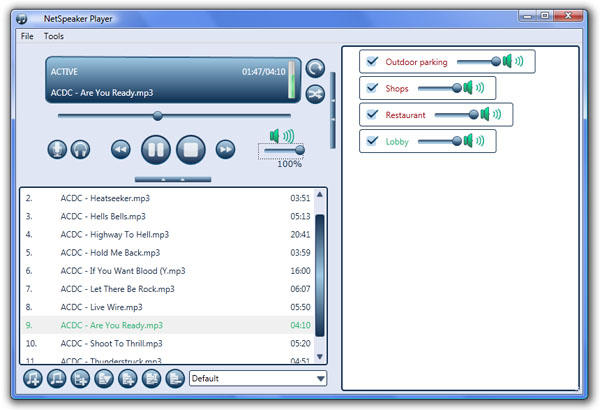Click the song position seek slider
This screenshot has width=600, height=410.
[174, 115]
